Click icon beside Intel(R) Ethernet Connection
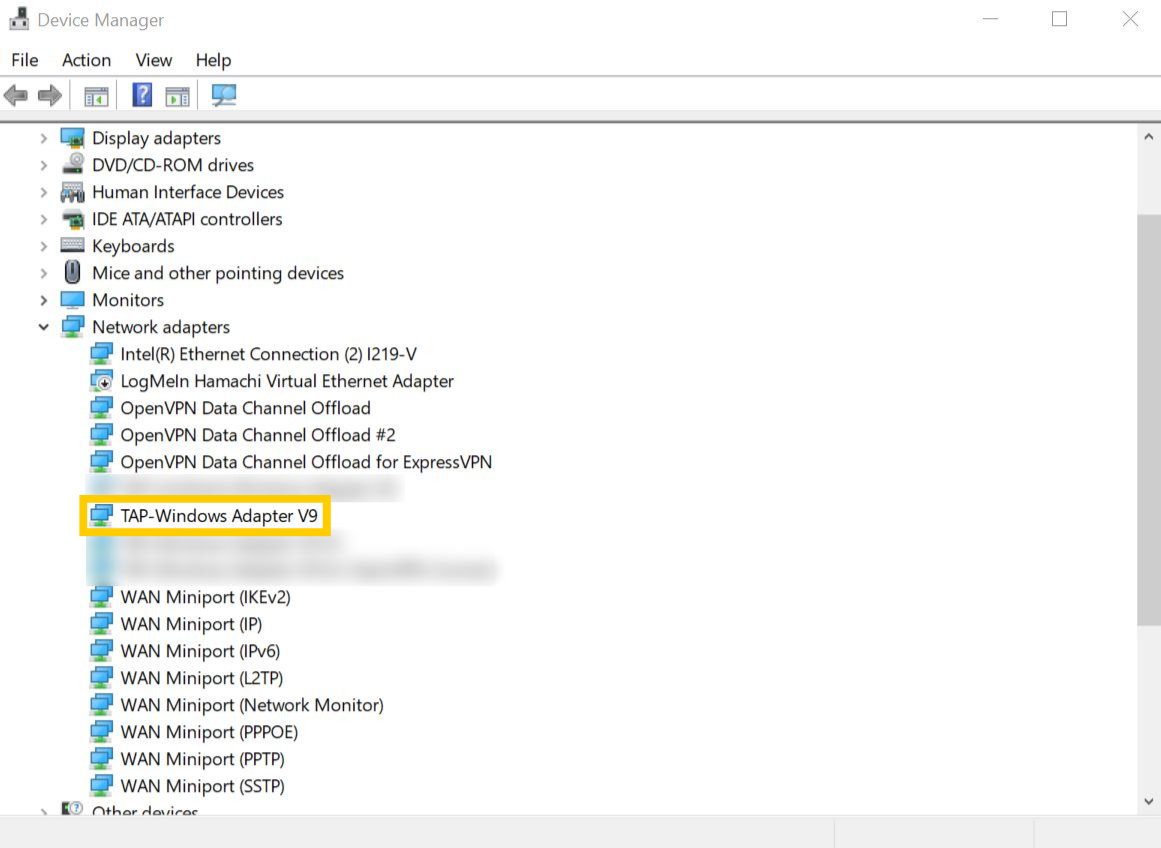Image resolution: width=1161 pixels, height=848 pixels. point(101,353)
